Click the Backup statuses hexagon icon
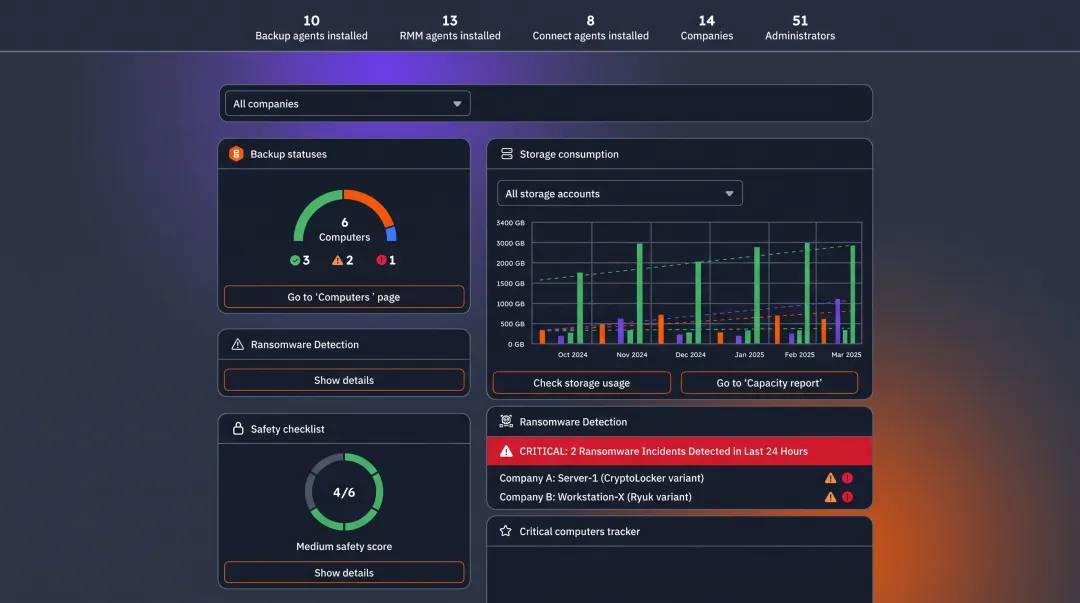The image size is (1080, 603). point(236,154)
